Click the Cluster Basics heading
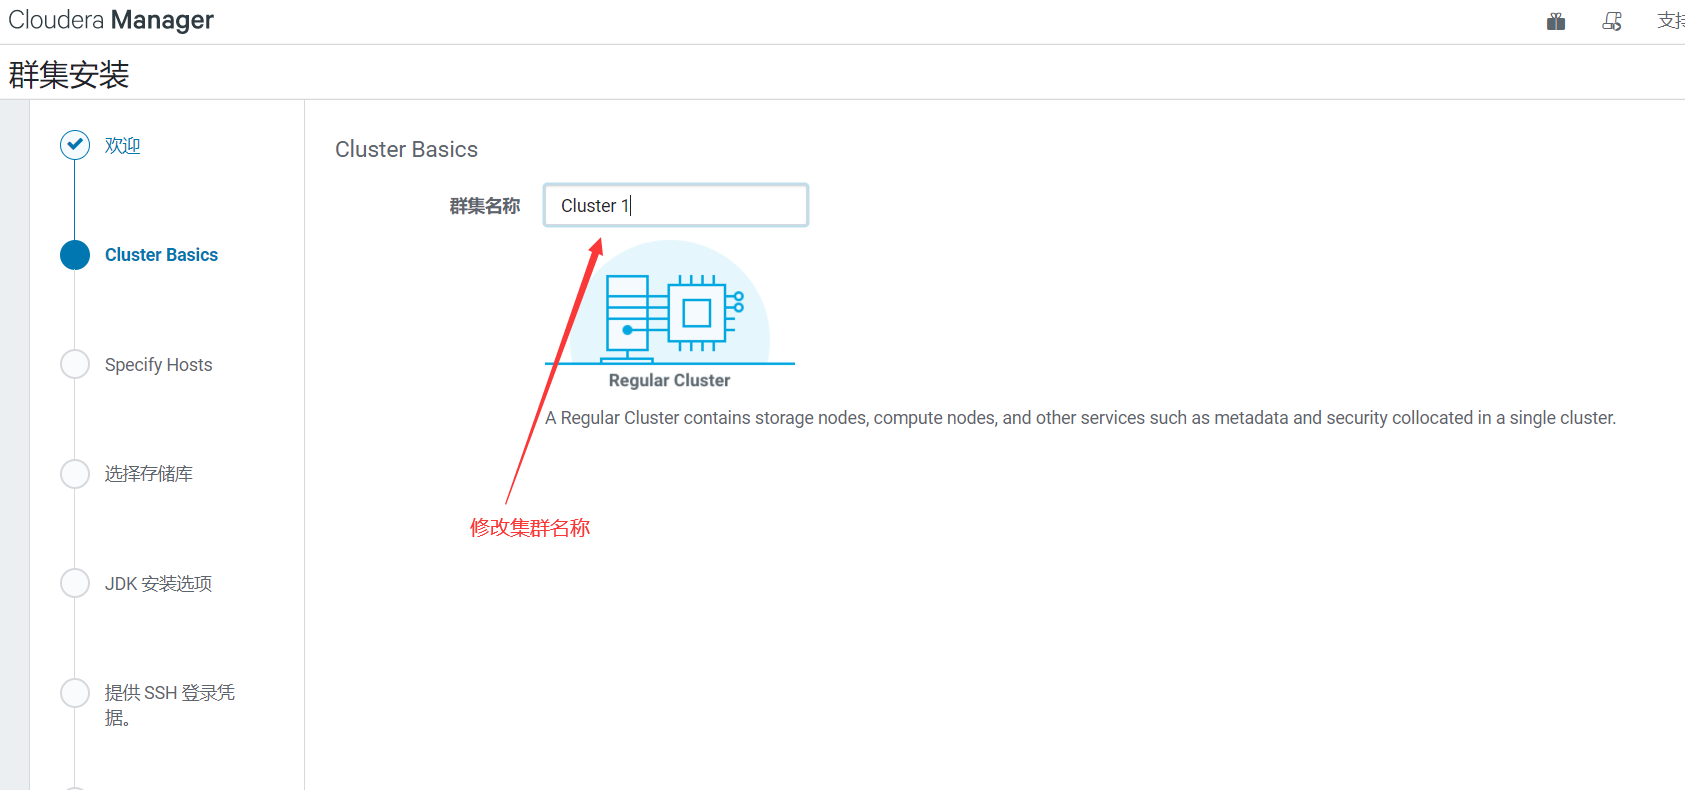1685x790 pixels. 406,149
